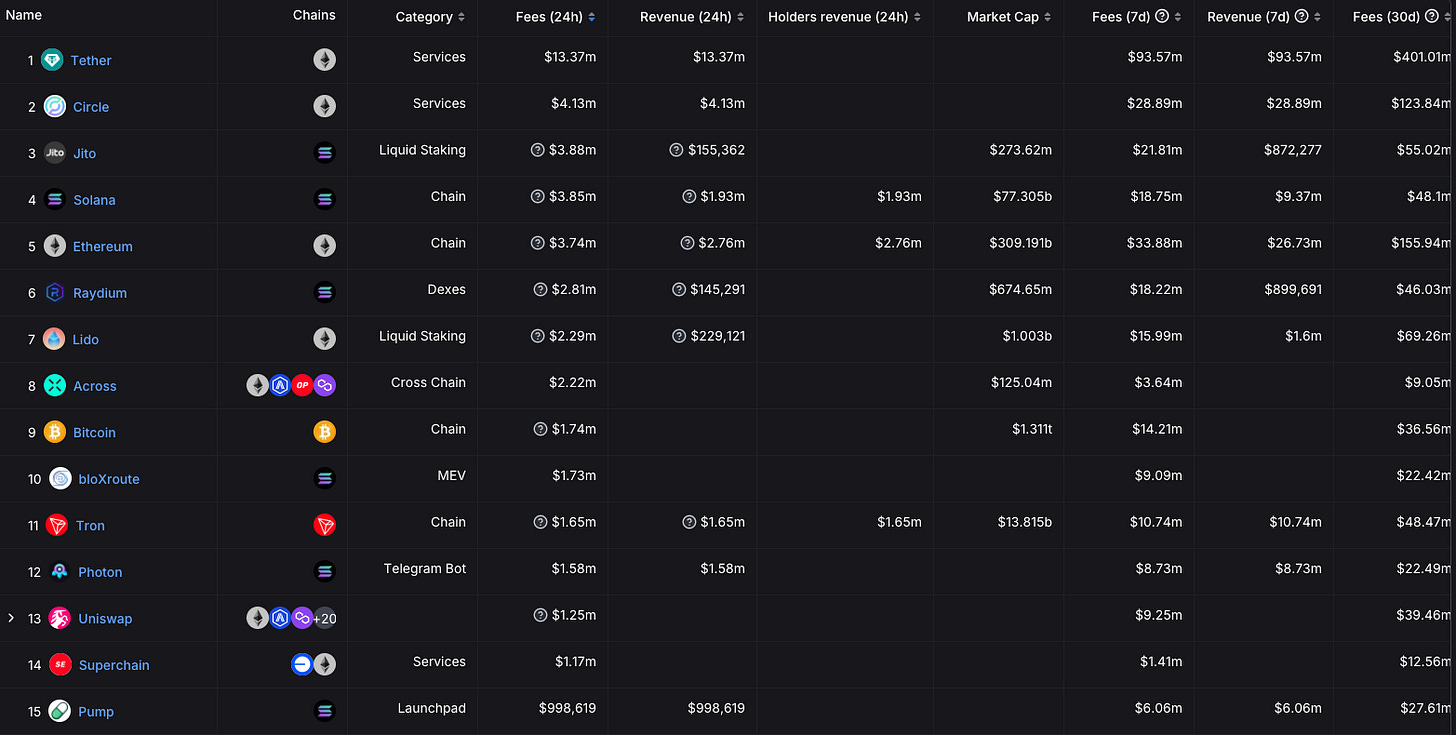This screenshot has height=735, width=1456.
Task: Click the +20 badge to reveal more Uniswap chains
Action: point(325,618)
